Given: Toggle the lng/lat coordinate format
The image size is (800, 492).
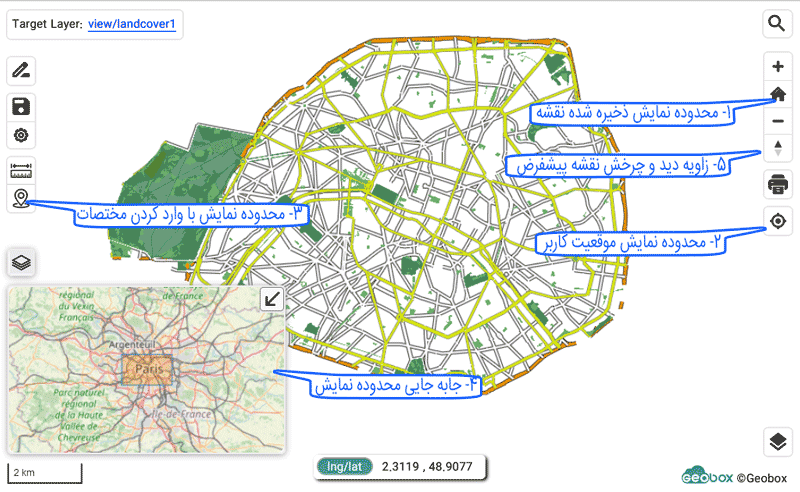Looking at the screenshot, I should pos(344,466).
